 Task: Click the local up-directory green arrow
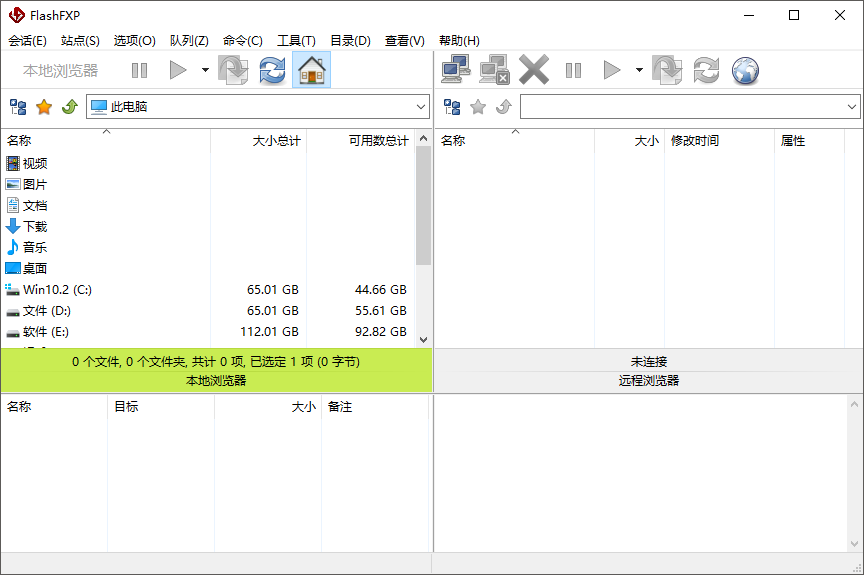click(69, 107)
